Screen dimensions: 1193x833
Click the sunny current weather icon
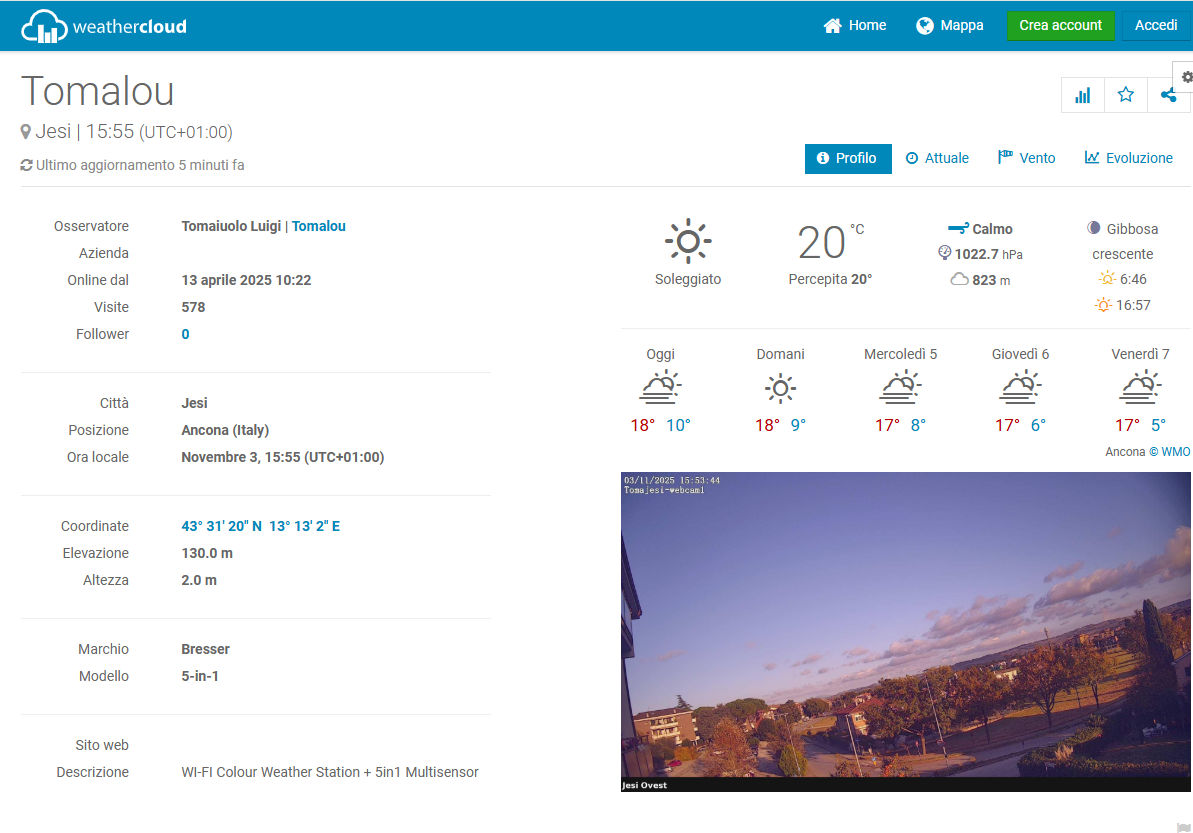(688, 242)
